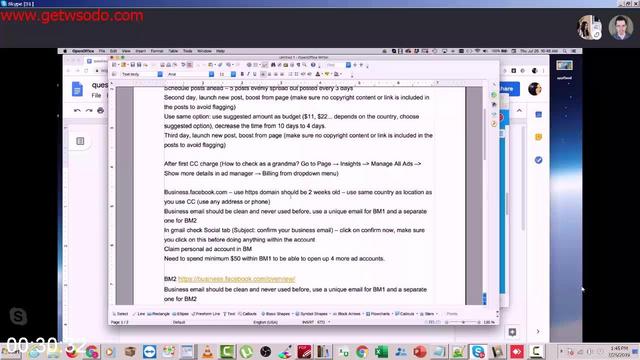
Task: Click the Google Docs print icon
Action: tap(100, 111)
